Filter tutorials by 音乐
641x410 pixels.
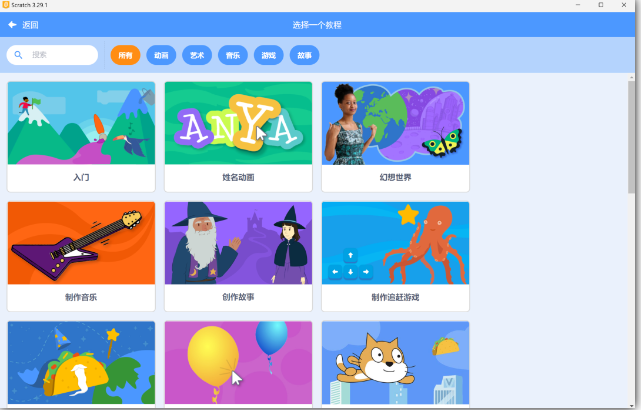point(233,55)
